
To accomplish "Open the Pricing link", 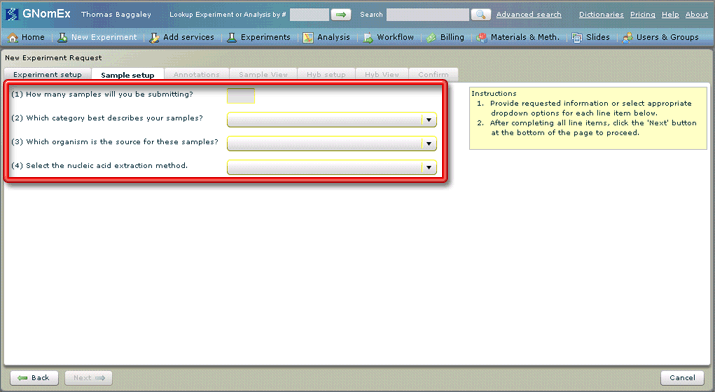I will [x=642, y=15].
